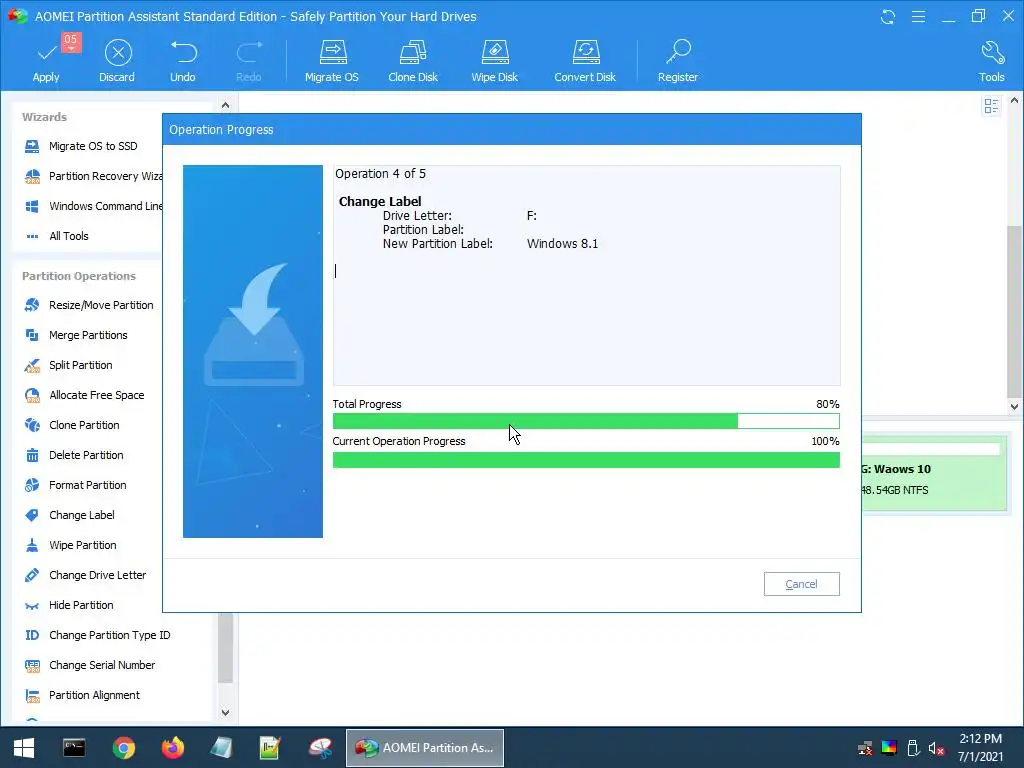Image resolution: width=1024 pixels, height=768 pixels.
Task: Select Wipe Partition operation
Action: [x=71, y=545]
